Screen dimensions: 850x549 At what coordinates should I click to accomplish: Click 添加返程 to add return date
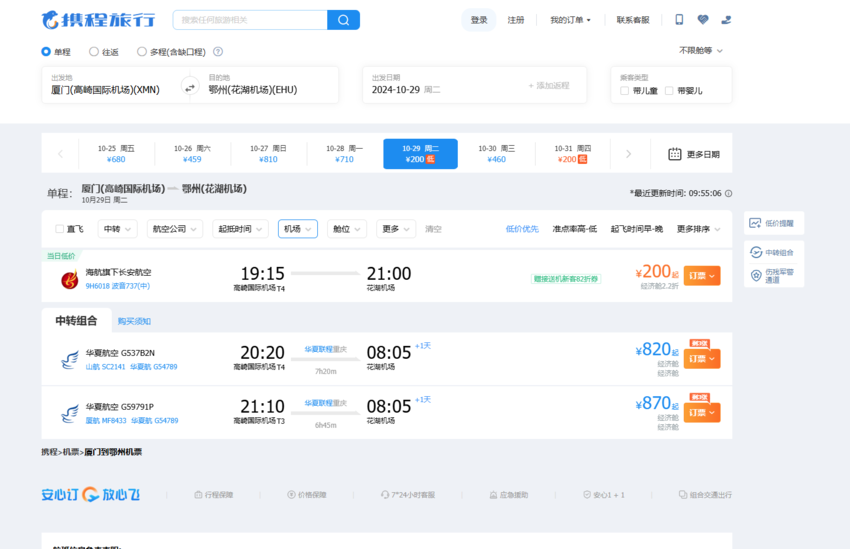549,86
